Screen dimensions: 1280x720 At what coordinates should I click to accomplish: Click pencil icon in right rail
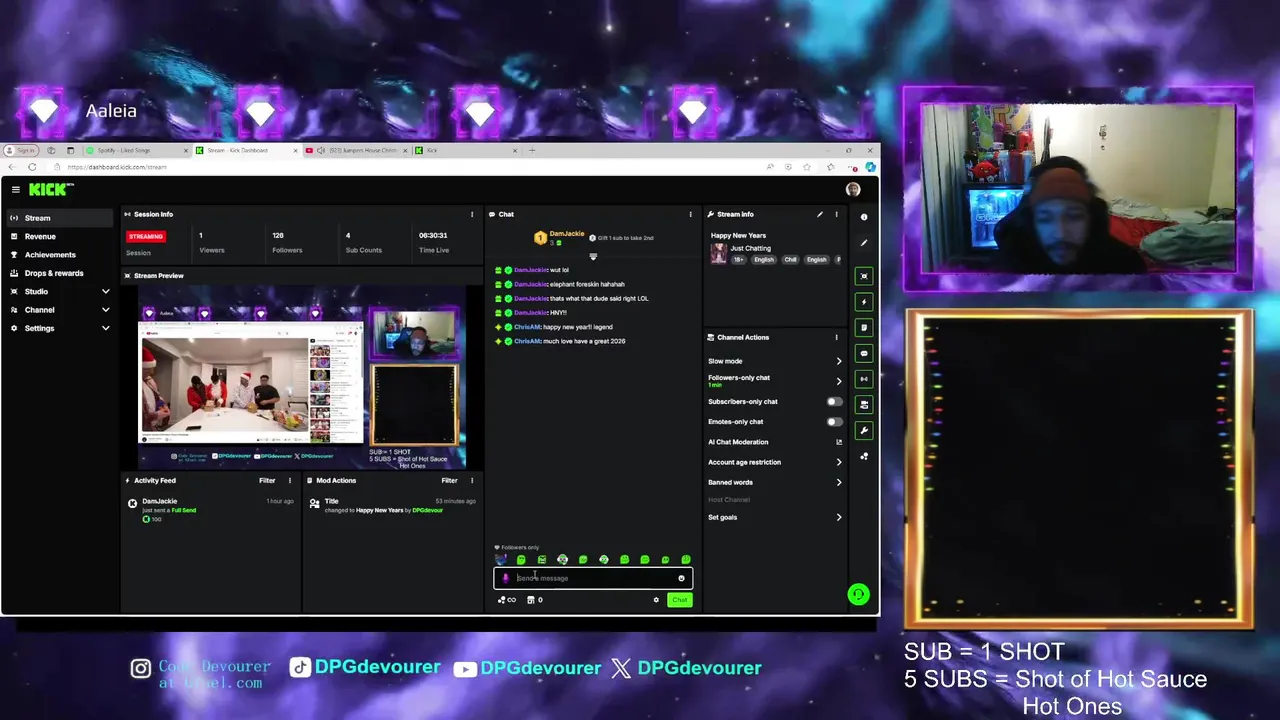(865, 243)
